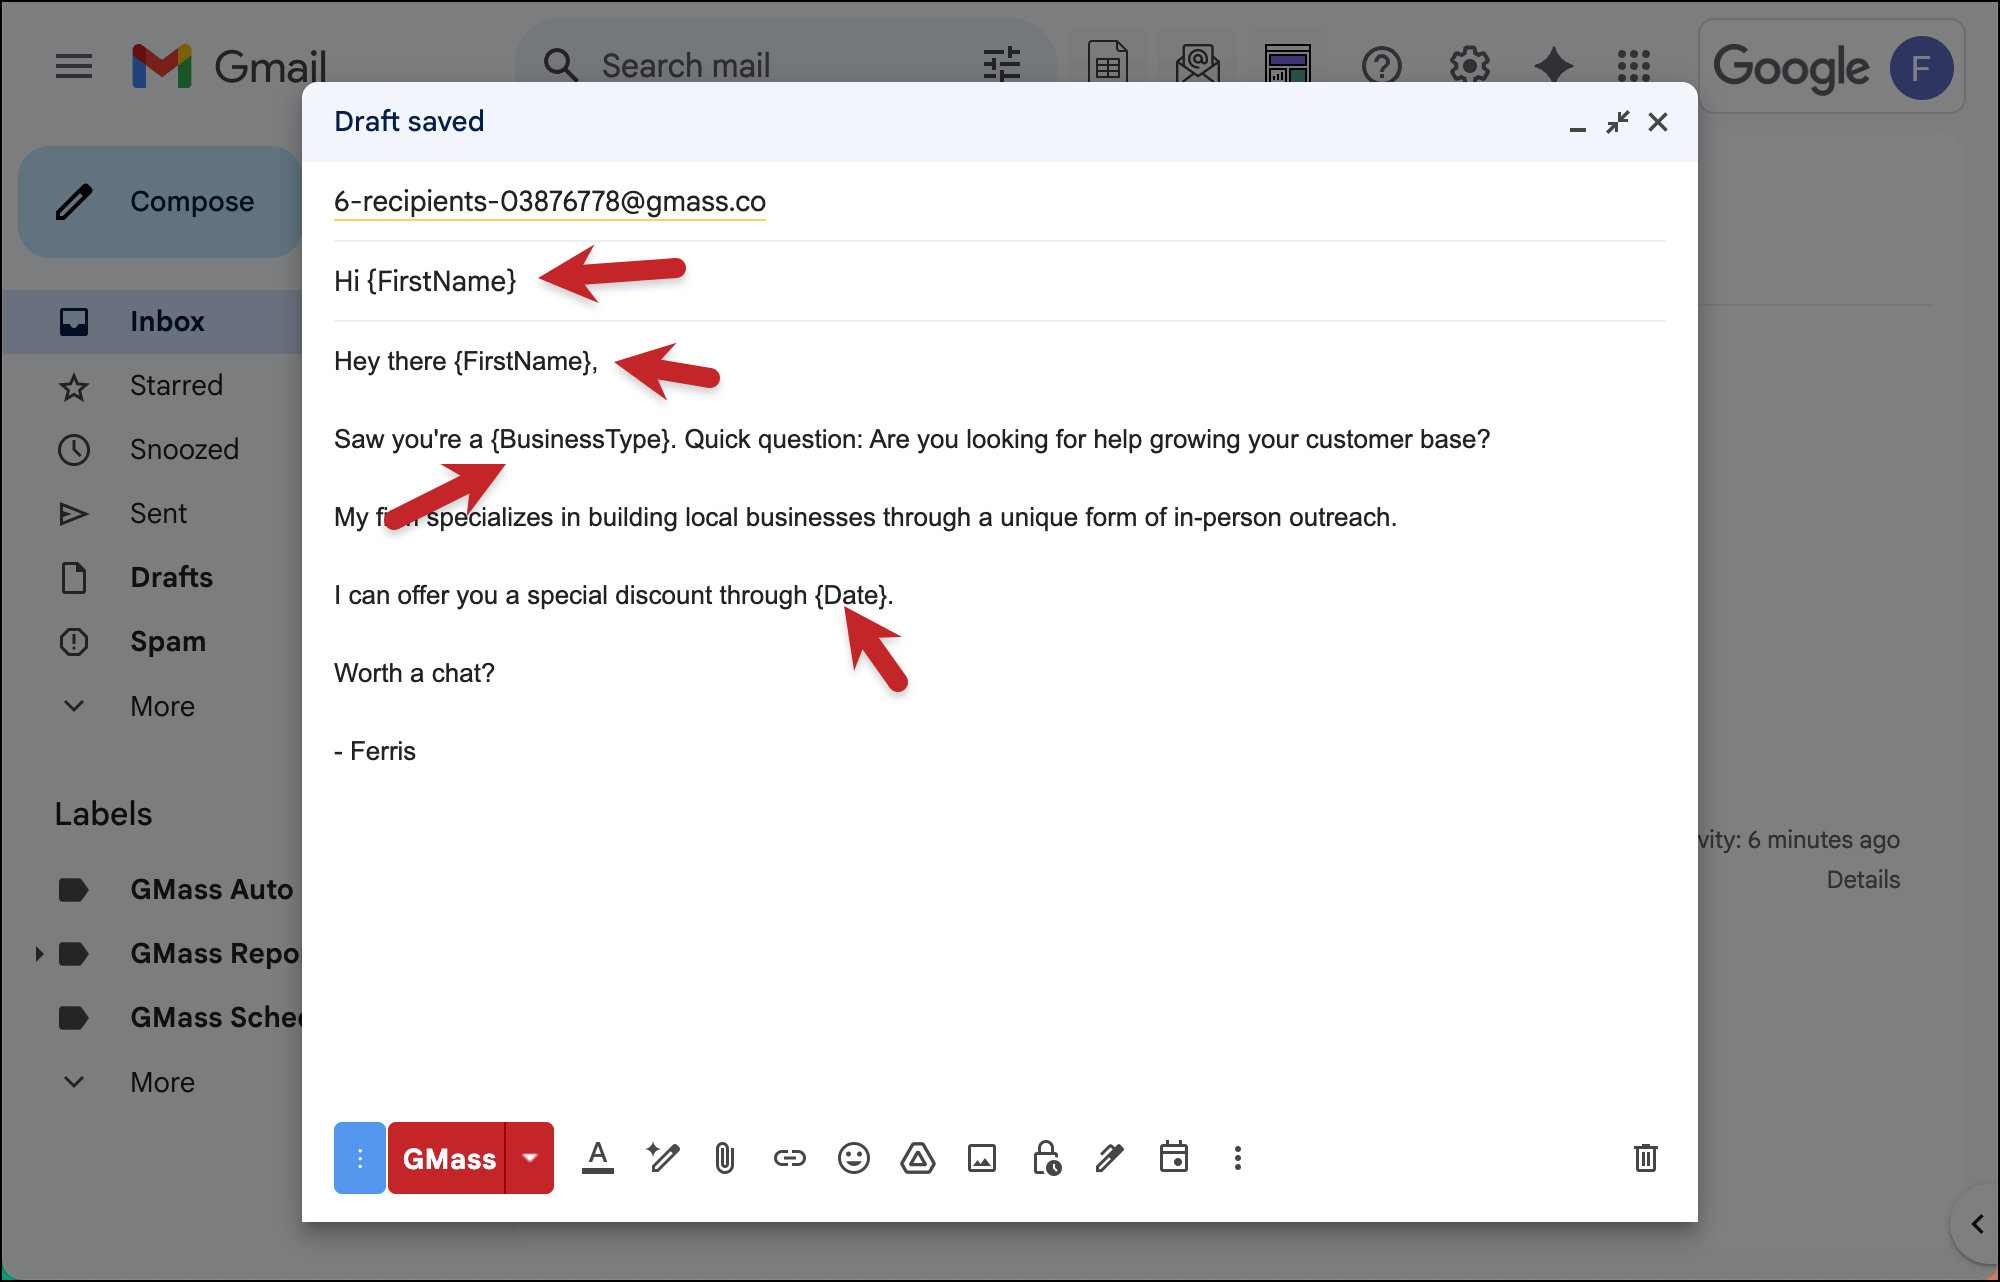
Task: Open more options three-dot menu in toolbar
Action: (1237, 1158)
